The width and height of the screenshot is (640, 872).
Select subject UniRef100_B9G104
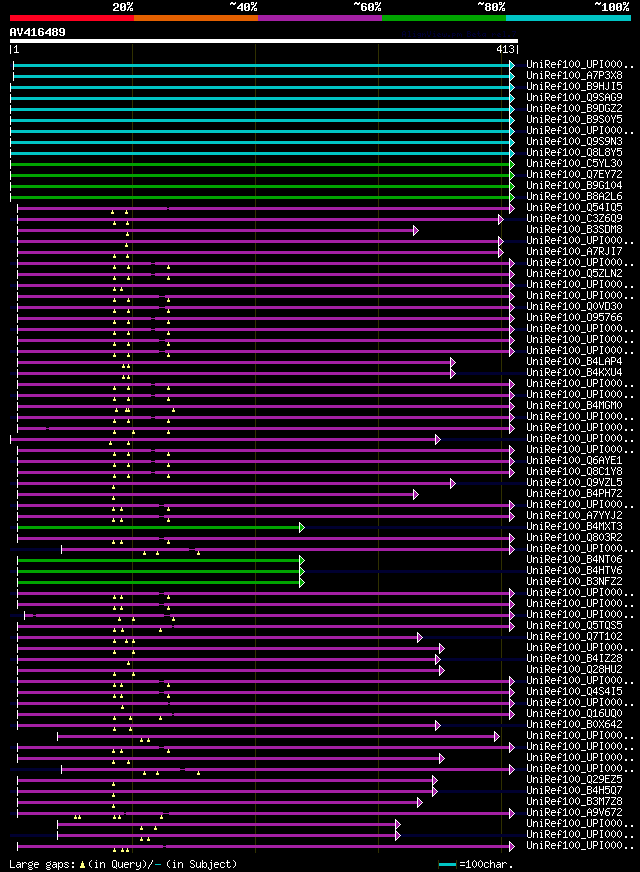(574, 186)
